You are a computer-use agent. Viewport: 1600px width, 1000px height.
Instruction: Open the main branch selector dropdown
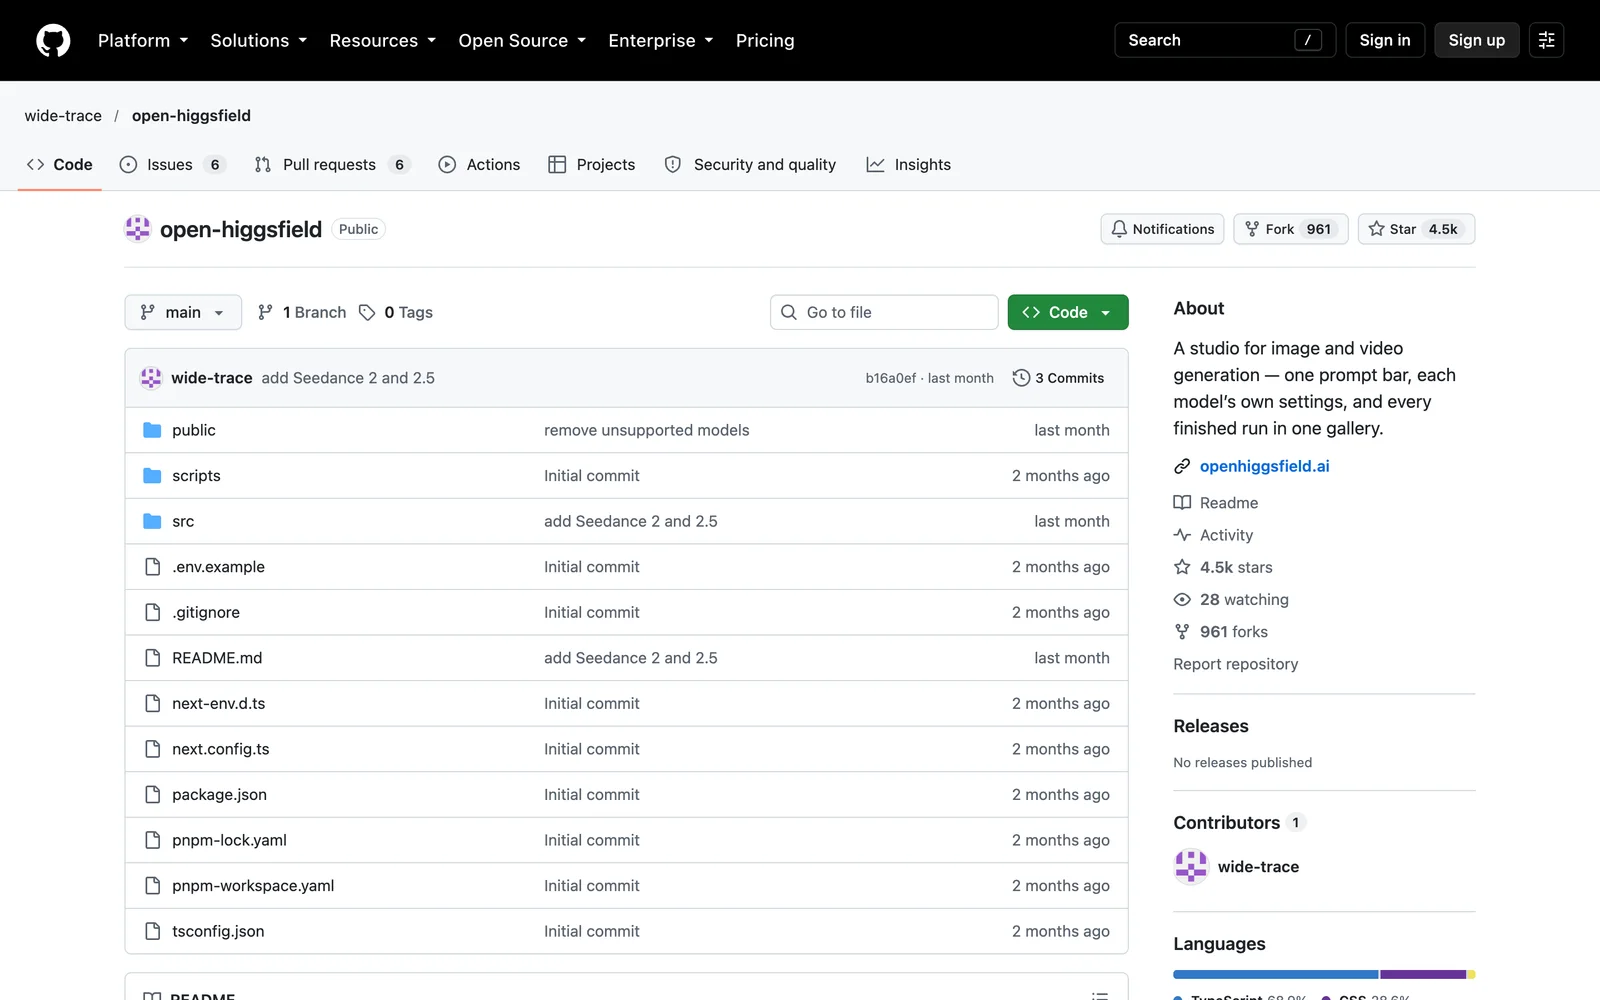point(183,312)
